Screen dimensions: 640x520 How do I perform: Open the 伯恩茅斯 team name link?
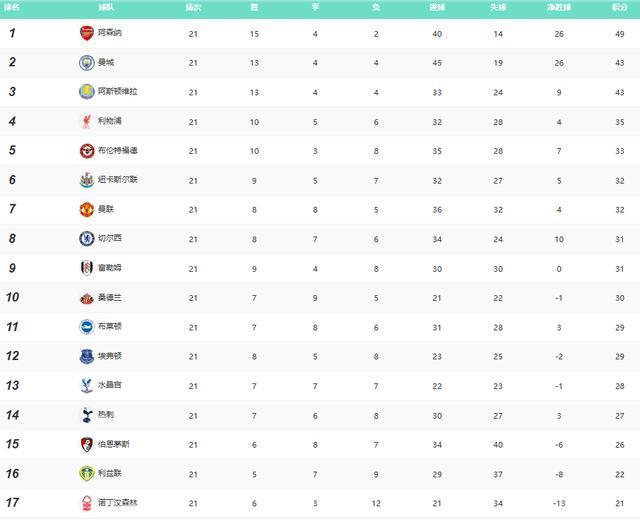coord(115,444)
